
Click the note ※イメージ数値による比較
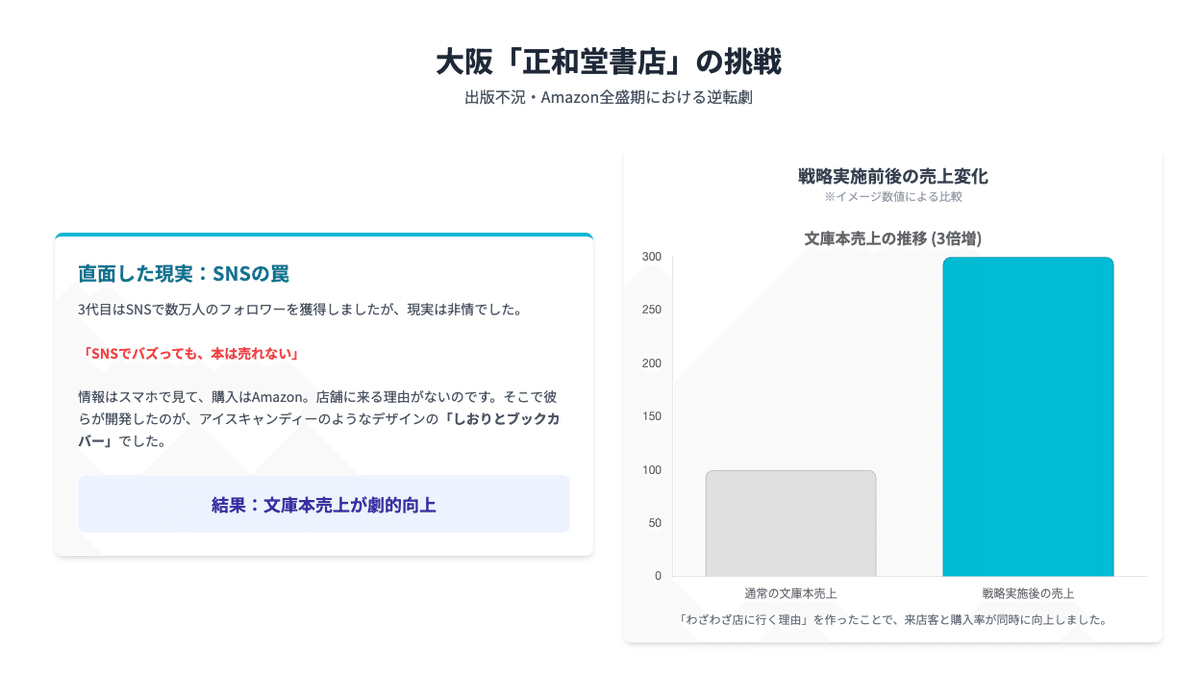[893, 197]
